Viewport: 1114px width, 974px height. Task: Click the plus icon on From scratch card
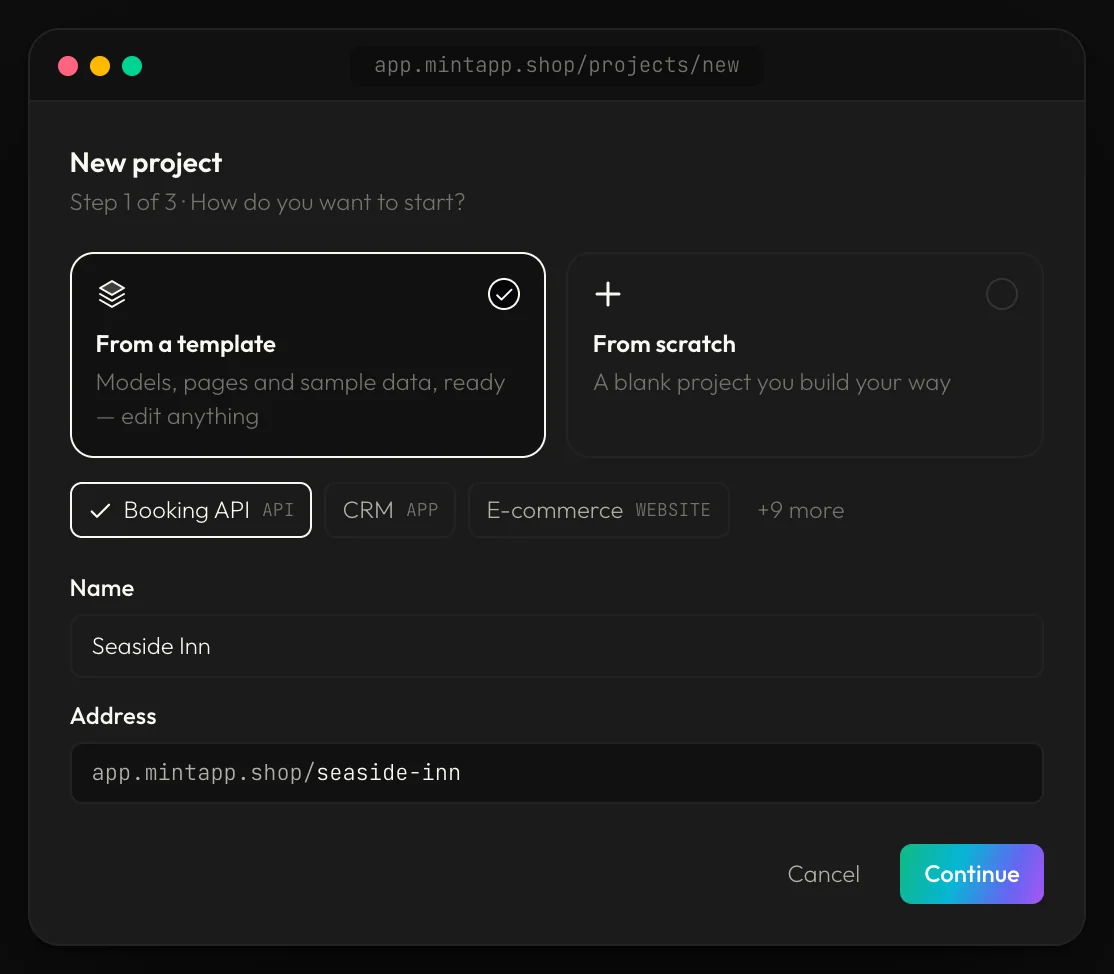(607, 294)
